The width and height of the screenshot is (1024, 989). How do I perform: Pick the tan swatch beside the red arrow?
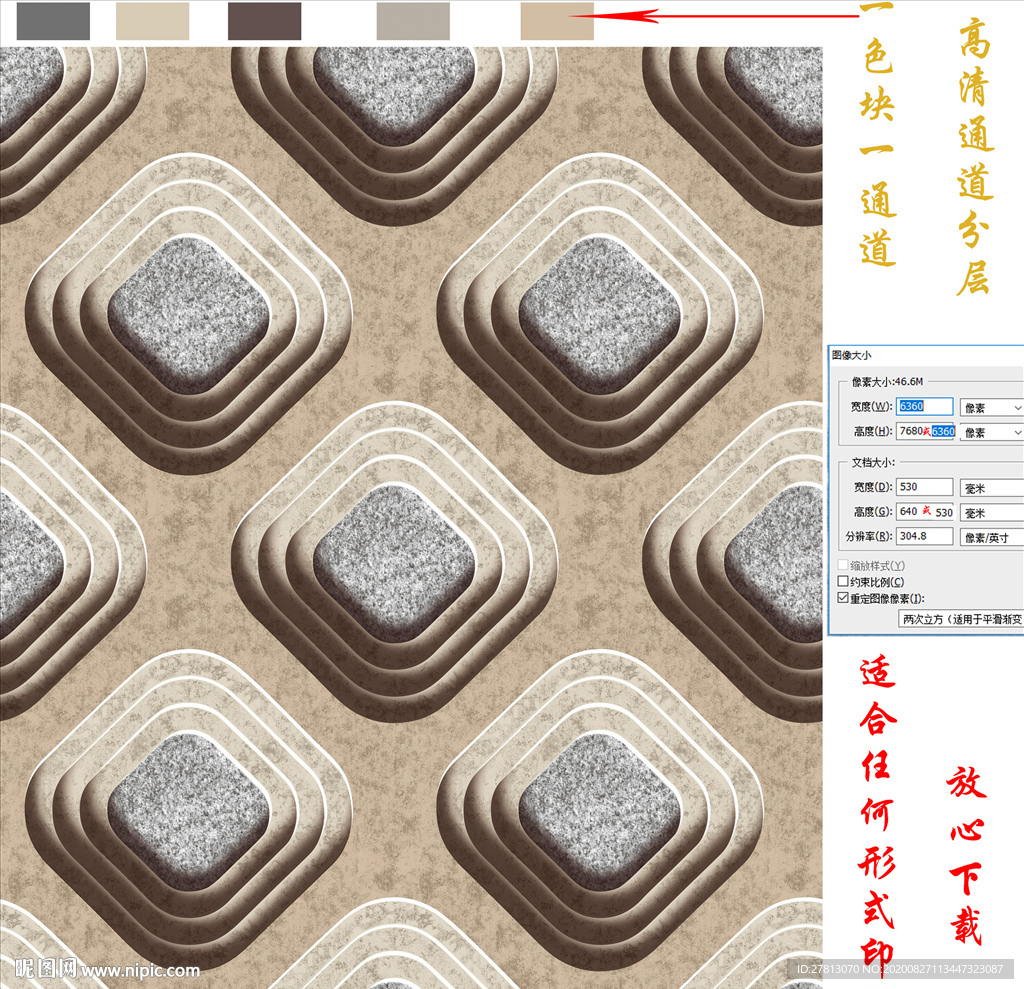pos(557,21)
